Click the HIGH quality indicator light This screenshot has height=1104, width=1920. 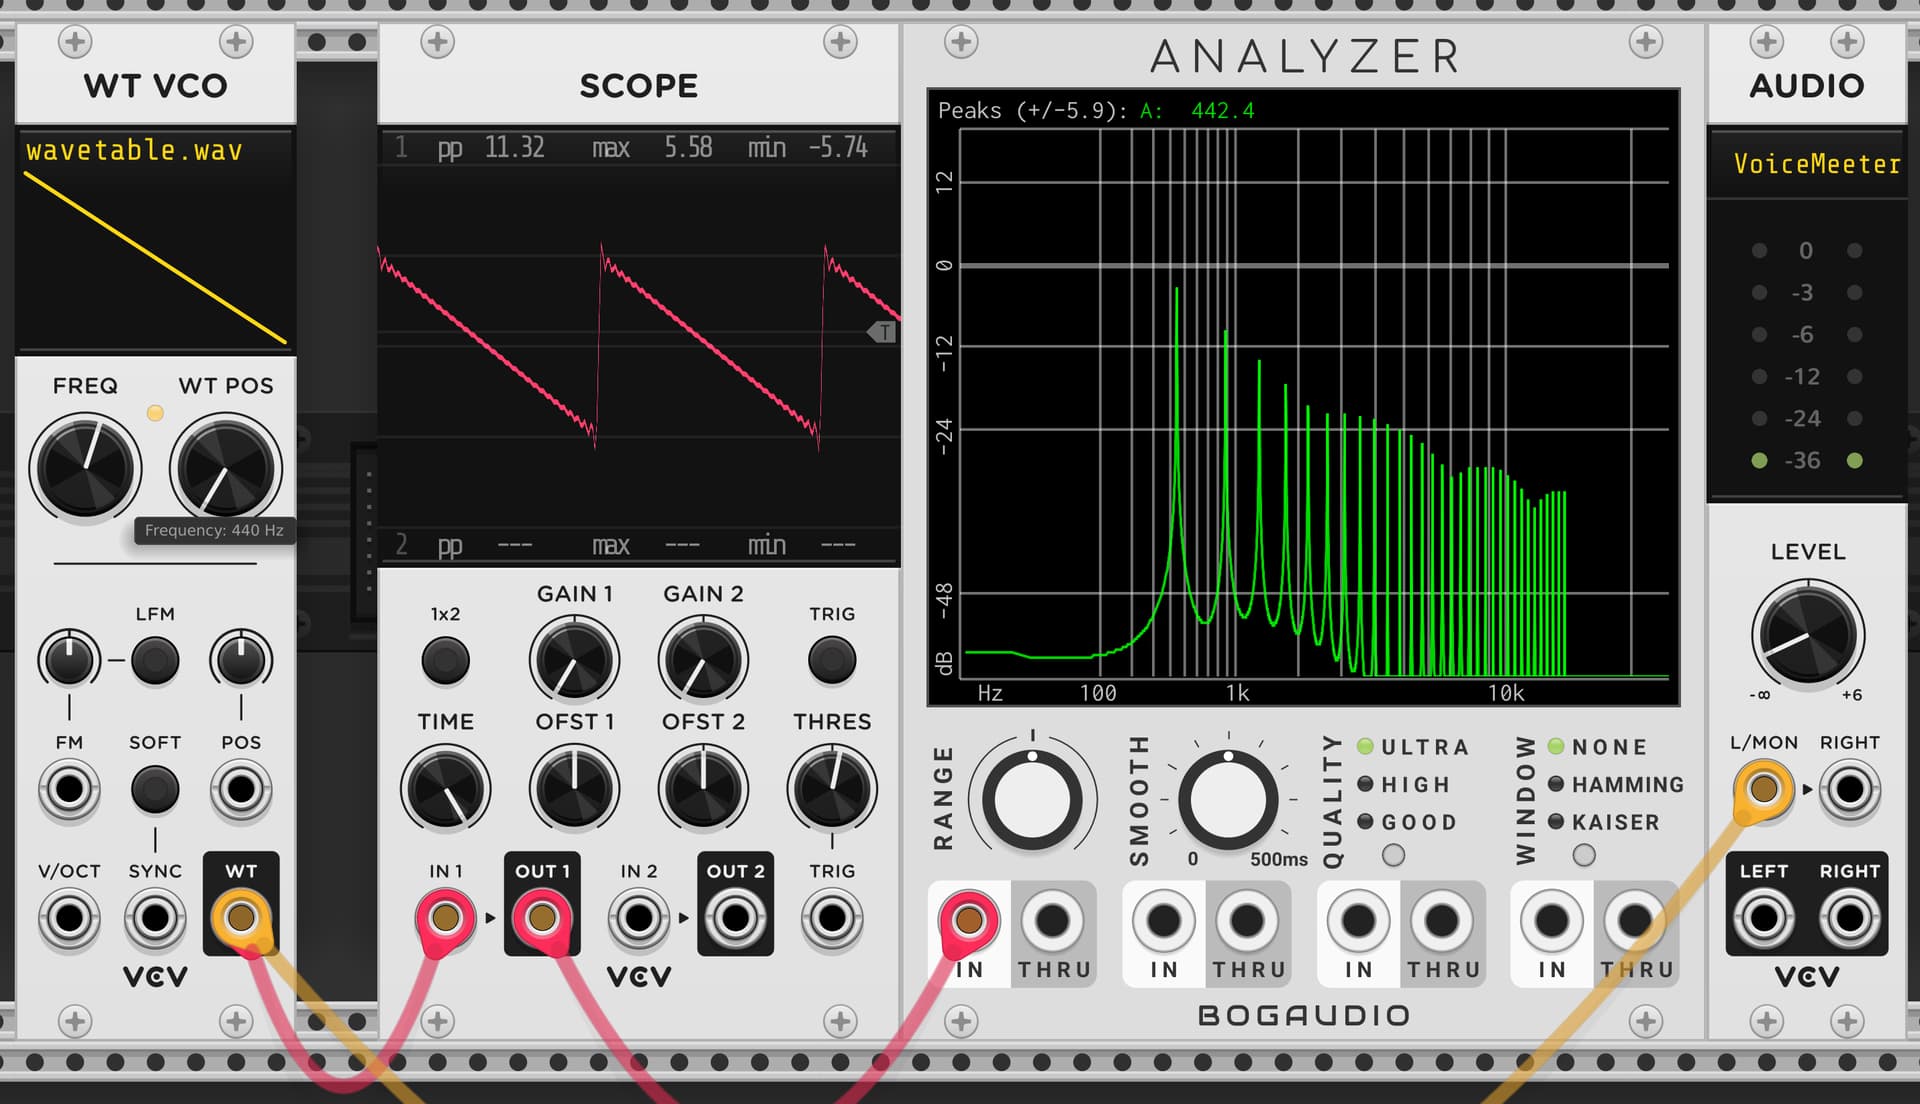point(1365,784)
